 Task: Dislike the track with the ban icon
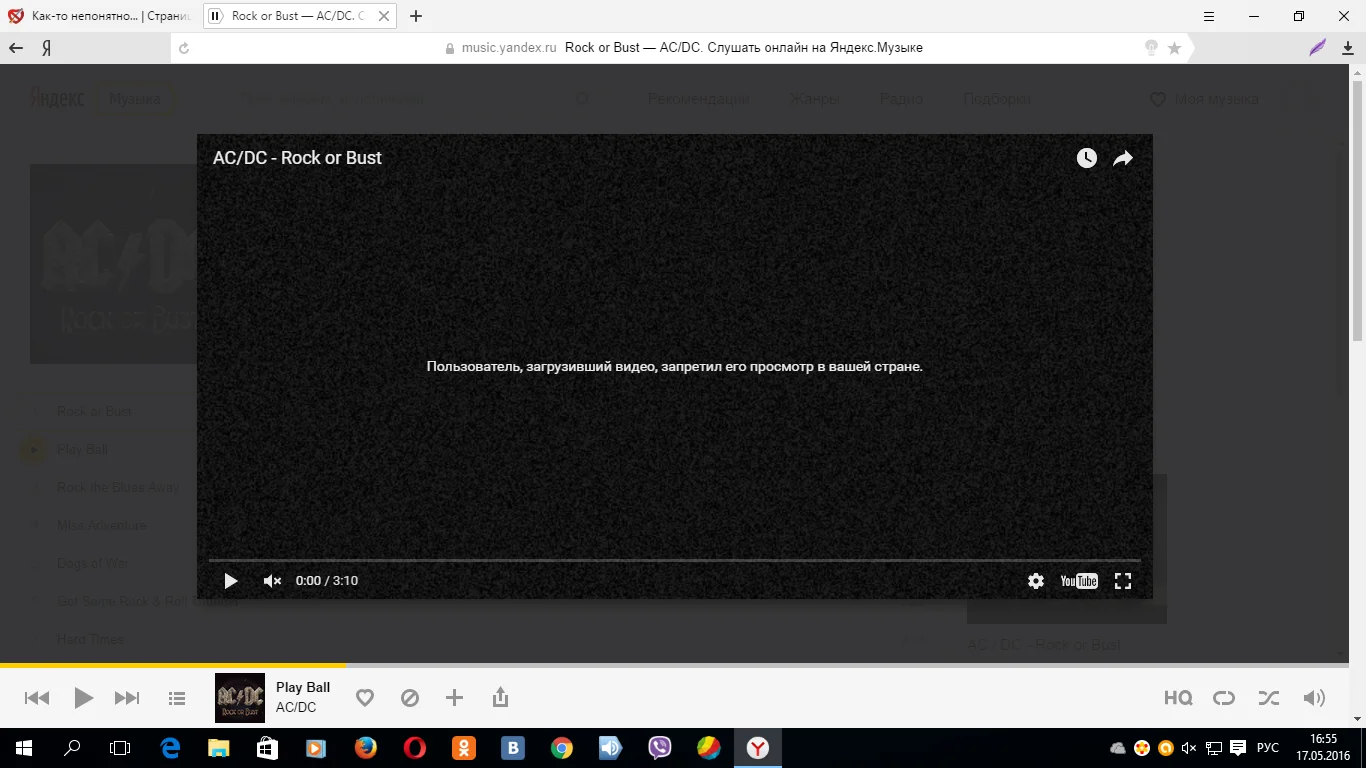[410, 698]
